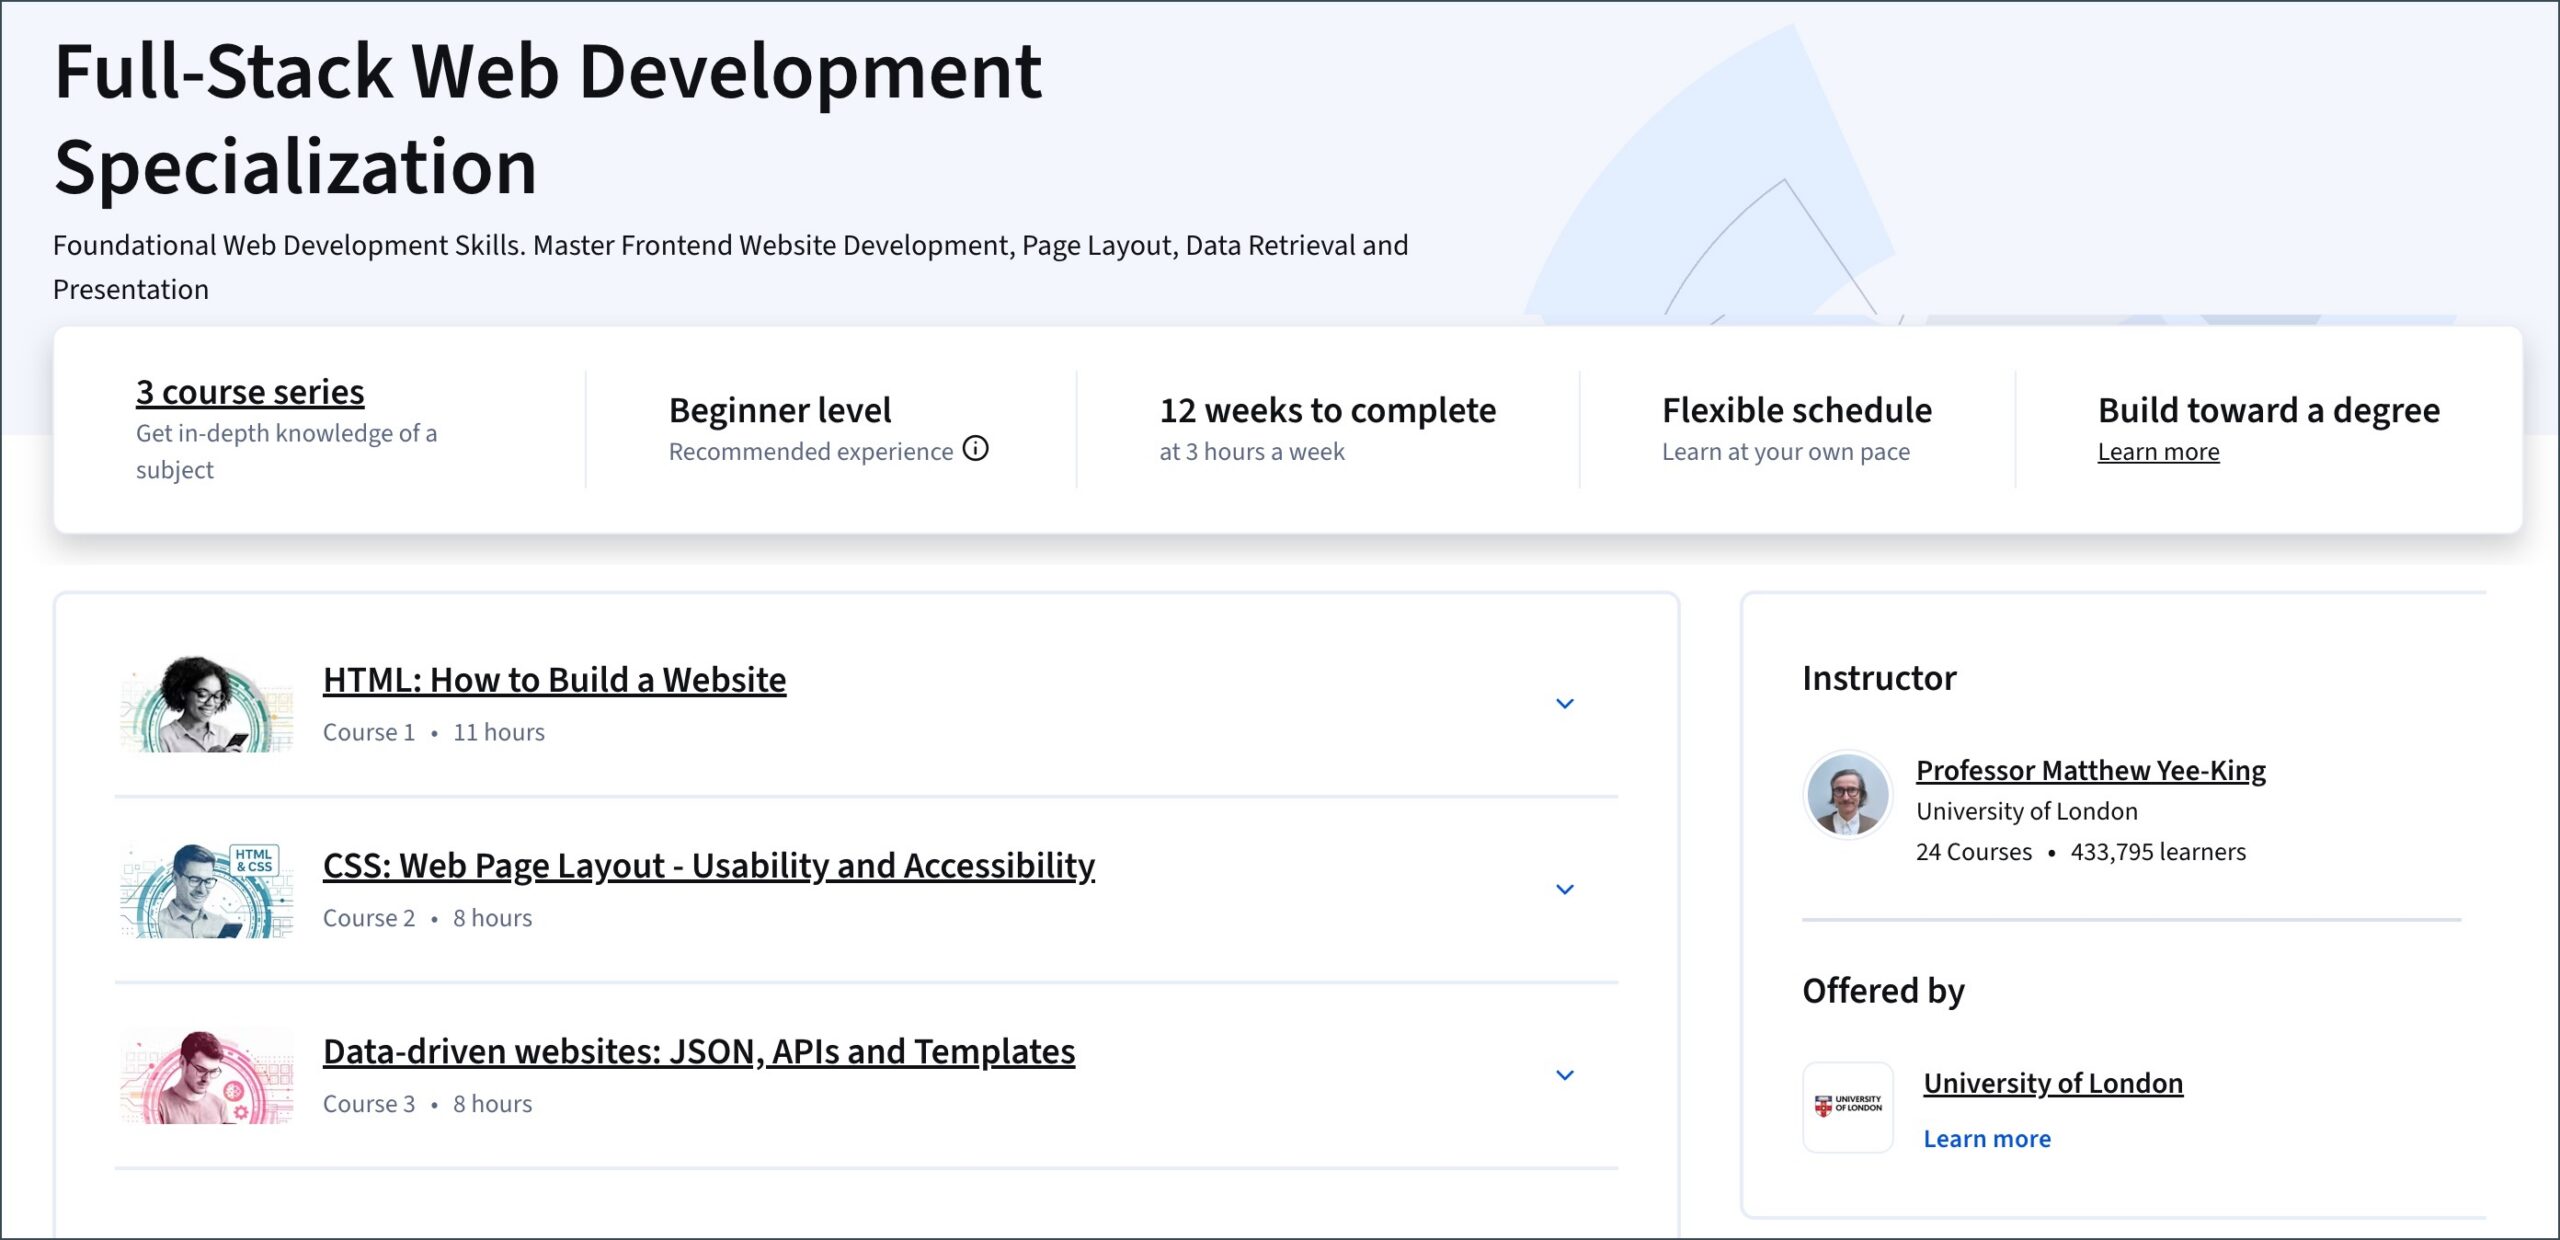The width and height of the screenshot is (2560, 1240).
Task: Open the University of London link
Action: tap(2053, 1084)
